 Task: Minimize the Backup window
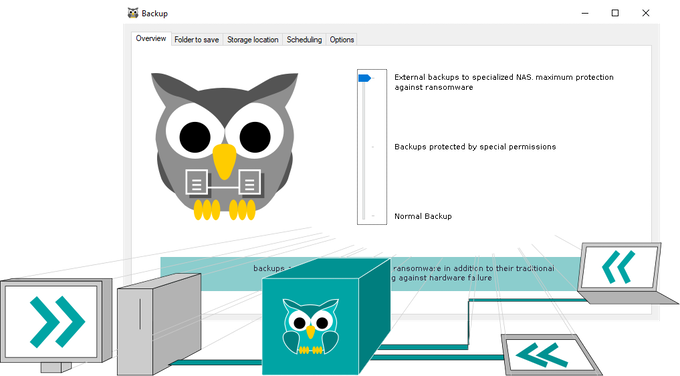coord(585,13)
